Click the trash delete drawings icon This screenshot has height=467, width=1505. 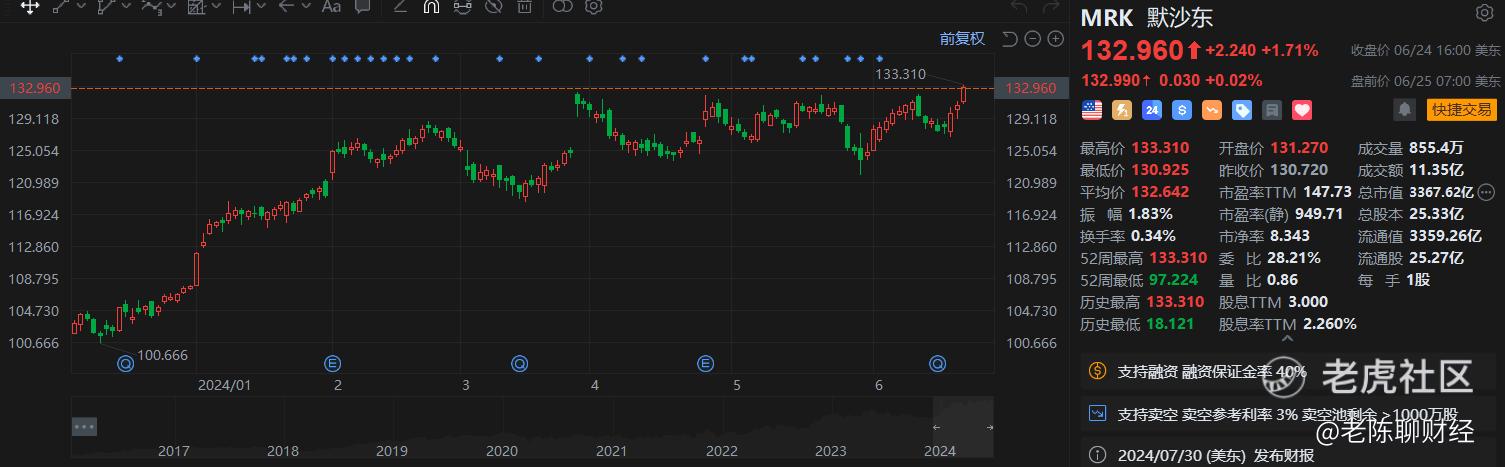tap(523, 6)
